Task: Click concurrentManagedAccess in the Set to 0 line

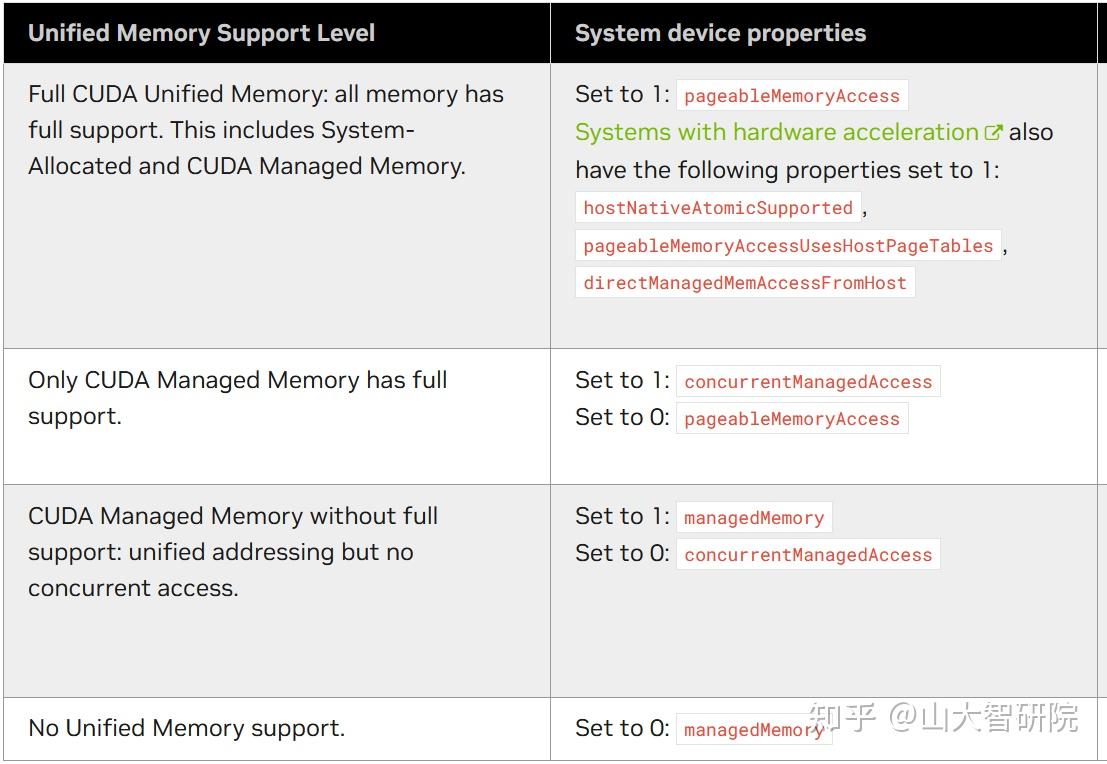Action: click(x=808, y=554)
